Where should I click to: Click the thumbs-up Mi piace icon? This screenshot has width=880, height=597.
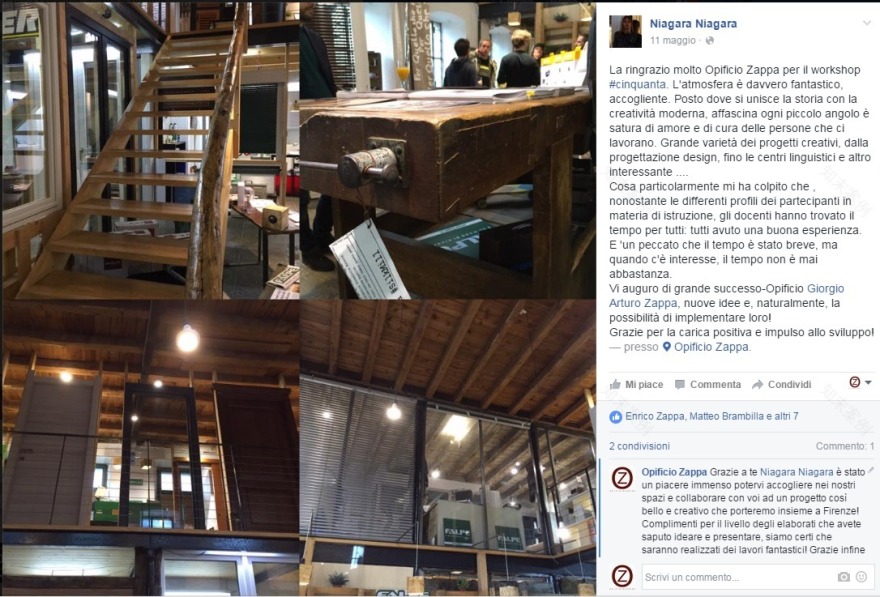point(615,384)
